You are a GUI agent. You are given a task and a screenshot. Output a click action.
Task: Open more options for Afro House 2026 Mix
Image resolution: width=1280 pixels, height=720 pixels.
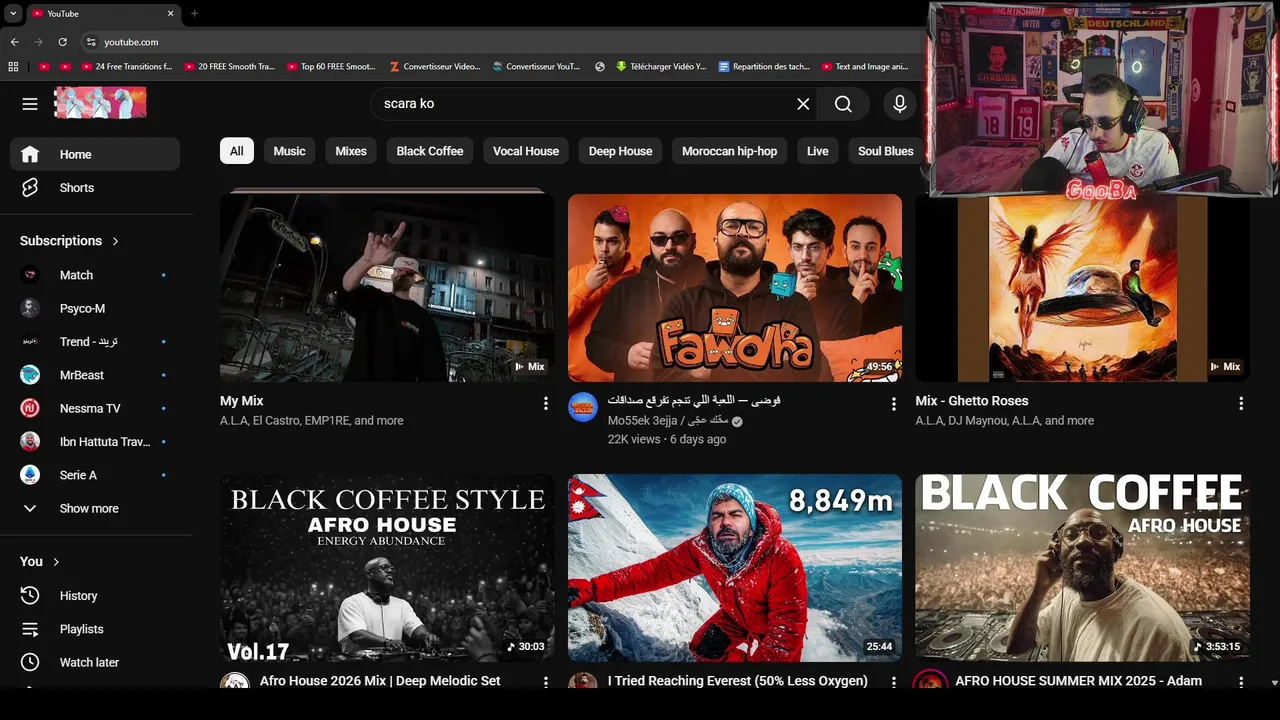click(545, 682)
